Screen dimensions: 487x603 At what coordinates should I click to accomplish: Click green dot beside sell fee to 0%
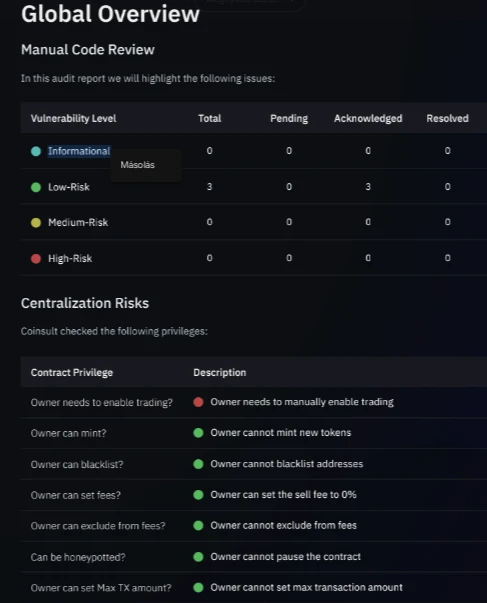[198, 495]
